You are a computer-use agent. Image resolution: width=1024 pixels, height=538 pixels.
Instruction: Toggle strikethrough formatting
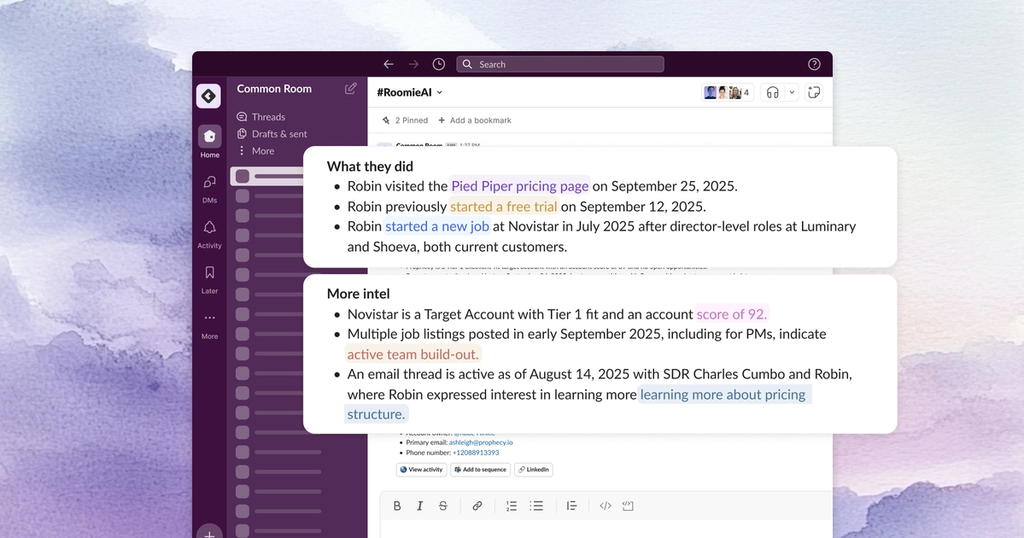(x=443, y=506)
